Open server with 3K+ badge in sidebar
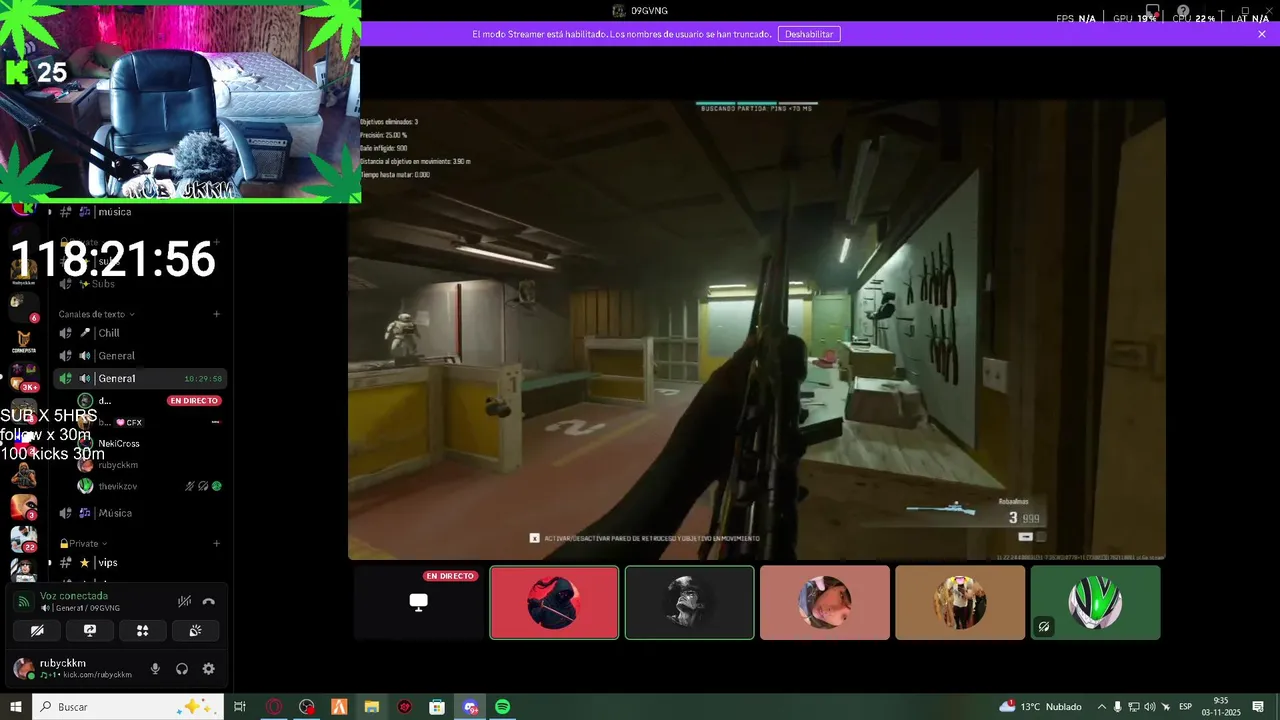 (23, 376)
